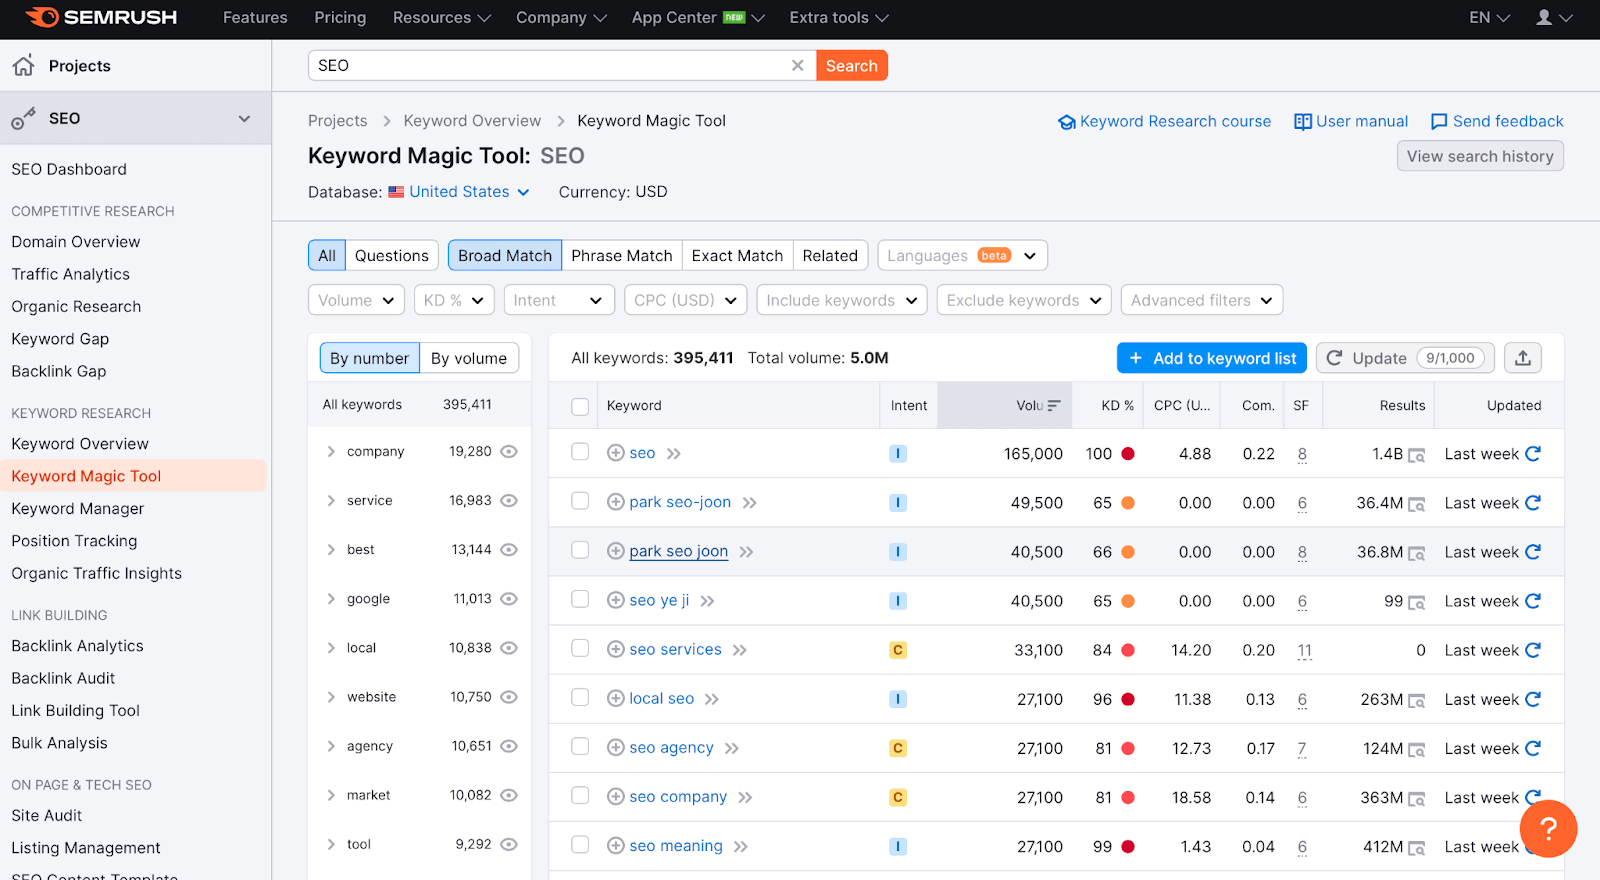The width and height of the screenshot is (1600, 880).
Task: Open Advanced filters dropdown
Action: [x=1202, y=300]
